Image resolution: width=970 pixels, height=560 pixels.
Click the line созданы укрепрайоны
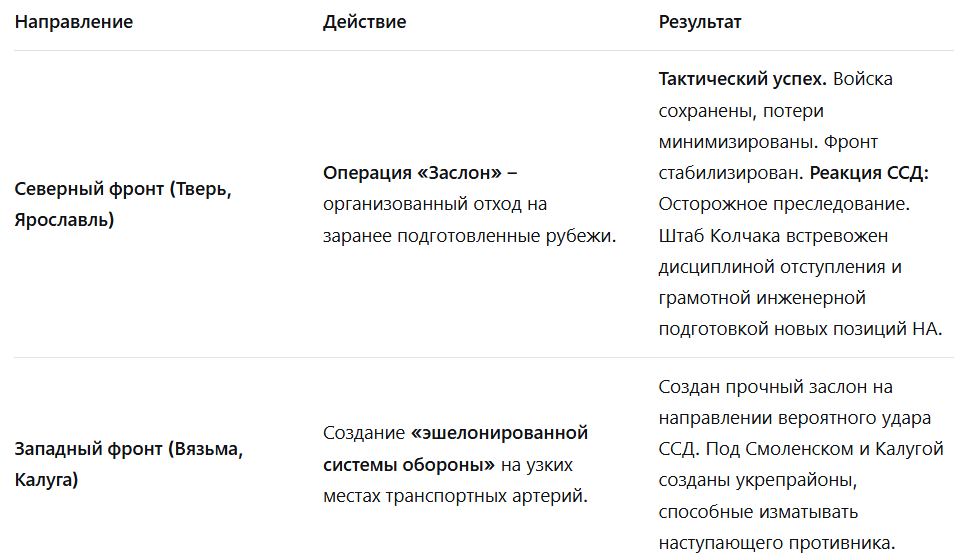point(758,480)
